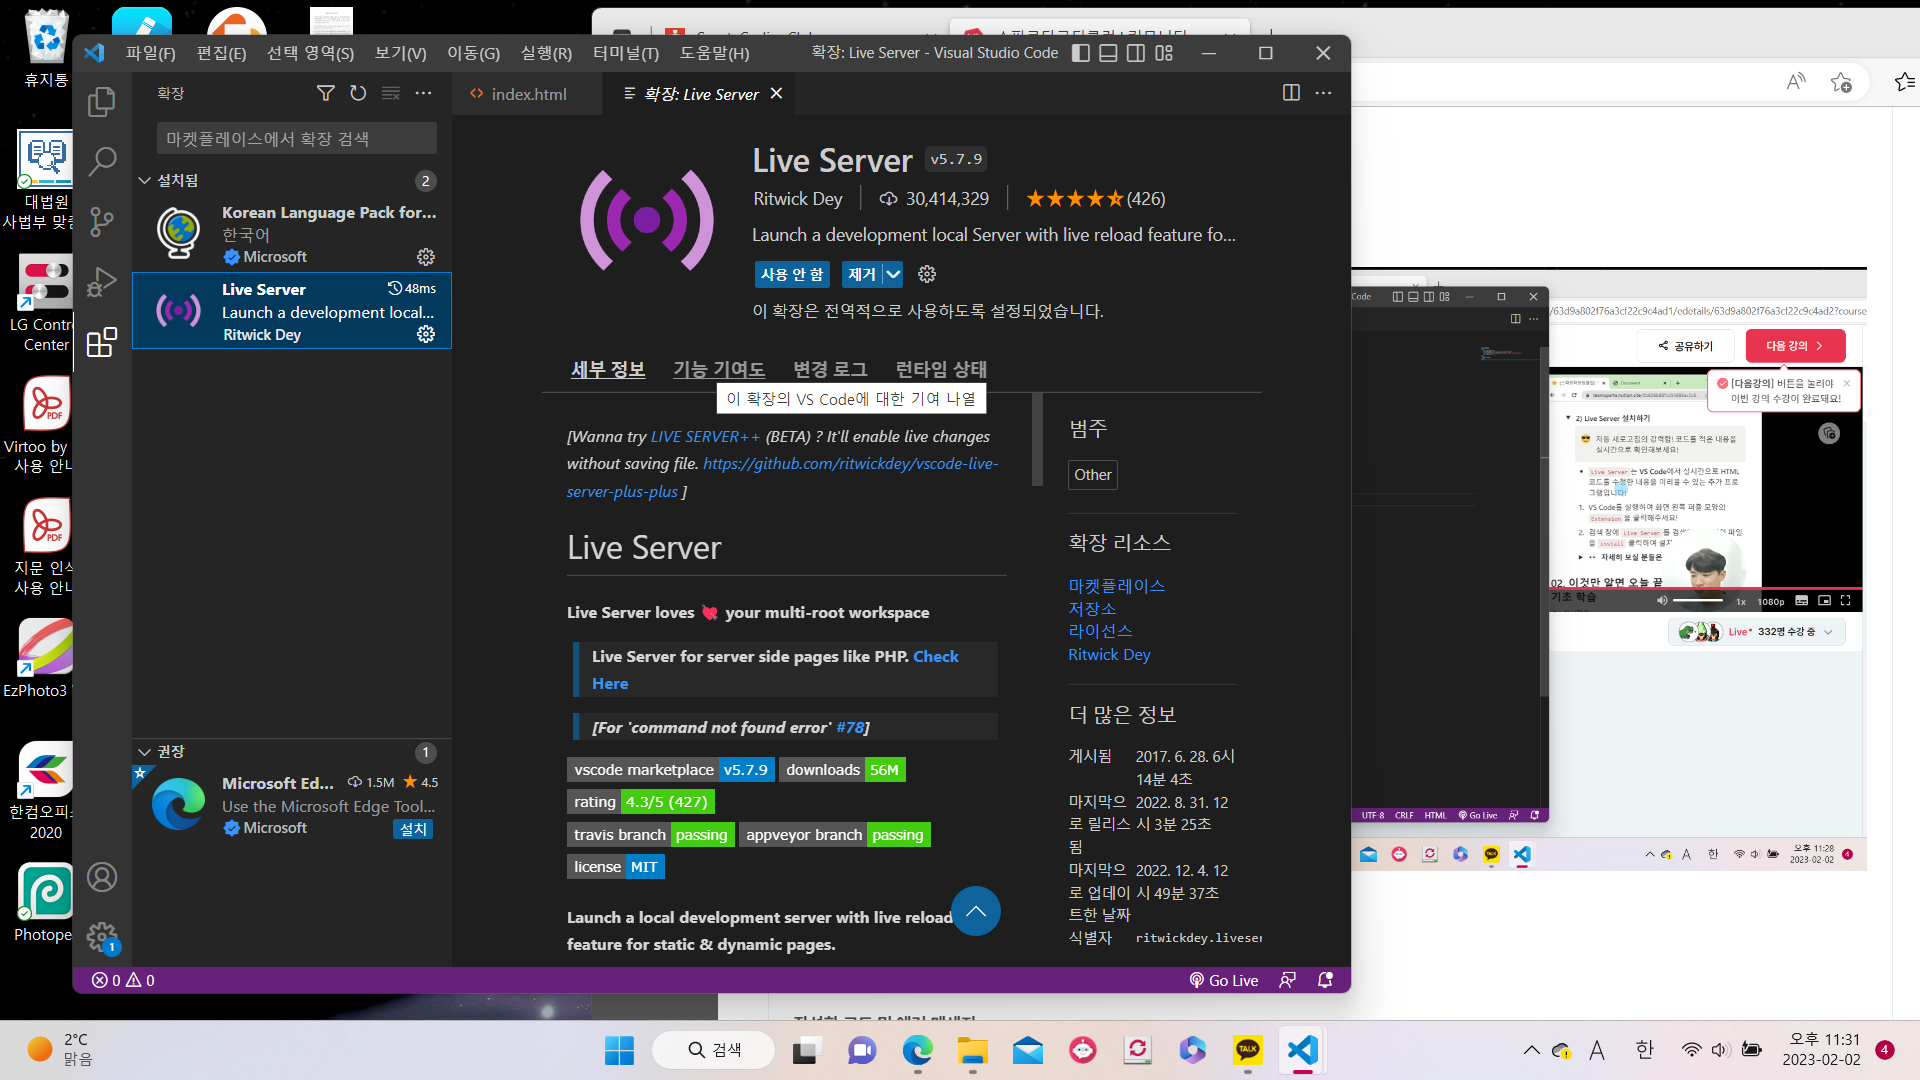The width and height of the screenshot is (1920, 1080).
Task: Open the 1080p quality selector on the video
Action: [x=1771, y=602]
